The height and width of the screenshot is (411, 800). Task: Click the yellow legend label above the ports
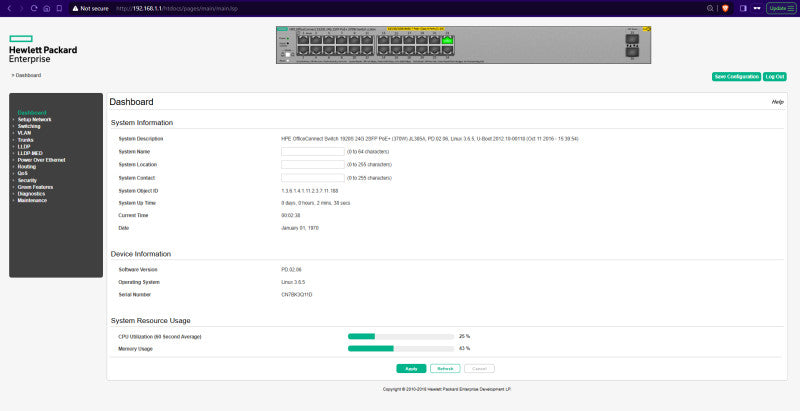(x=416, y=29)
